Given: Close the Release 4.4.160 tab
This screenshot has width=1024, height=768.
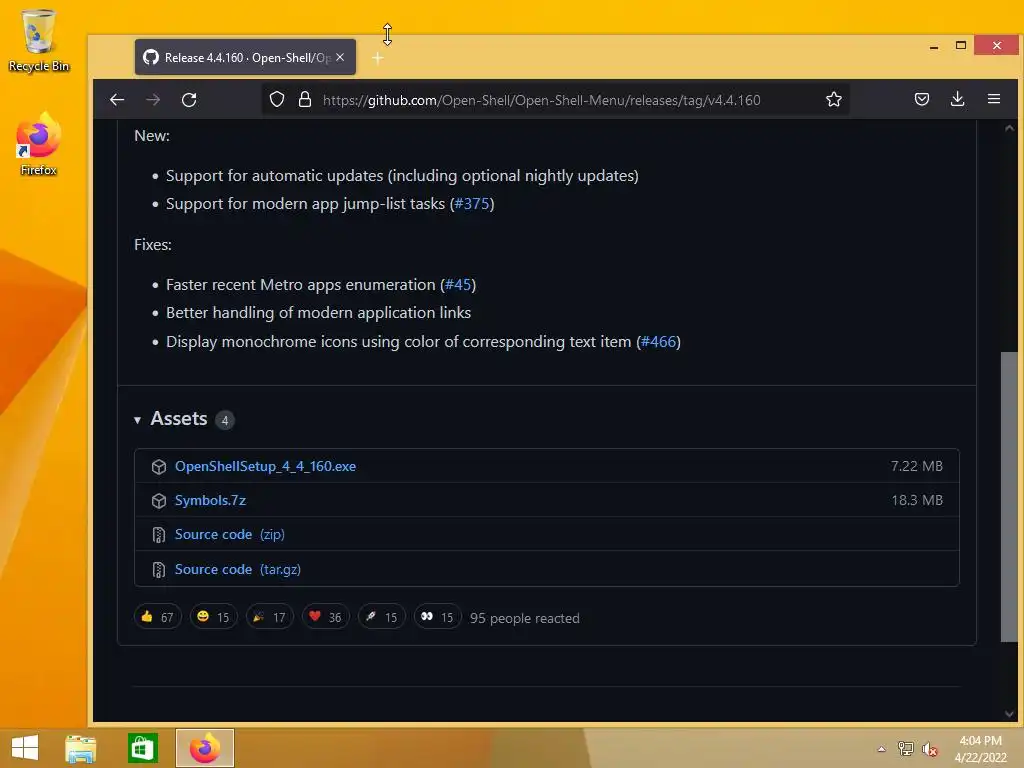Looking at the screenshot, I should click(x=340, y=57).
